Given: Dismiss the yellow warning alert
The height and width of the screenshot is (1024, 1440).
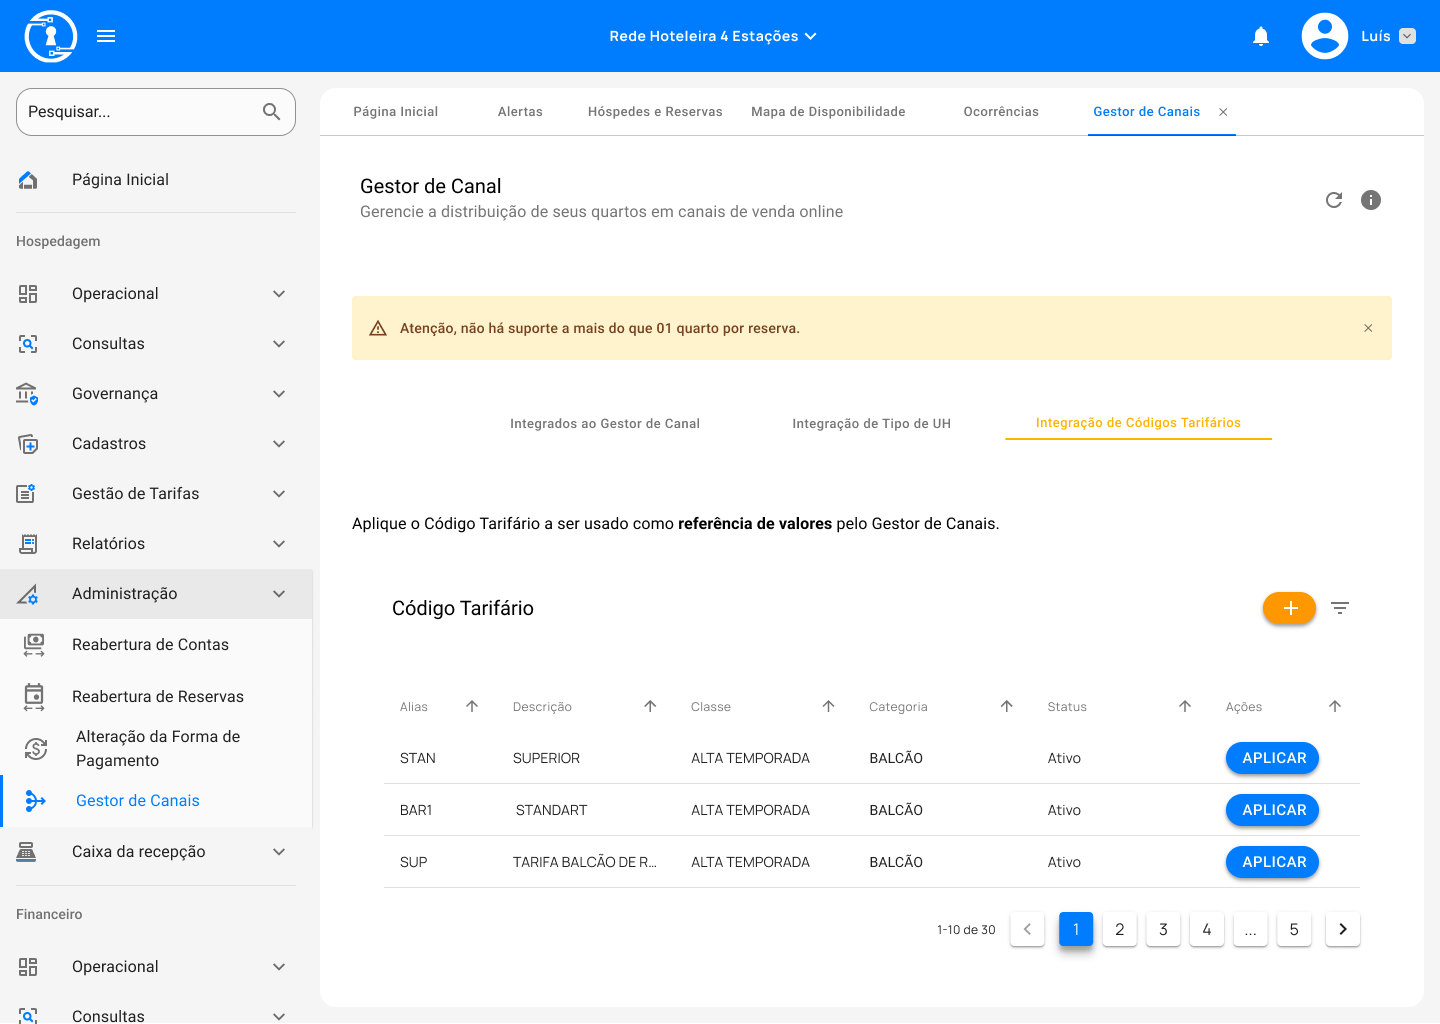Looking at the screenshot, I should 1368,328.
